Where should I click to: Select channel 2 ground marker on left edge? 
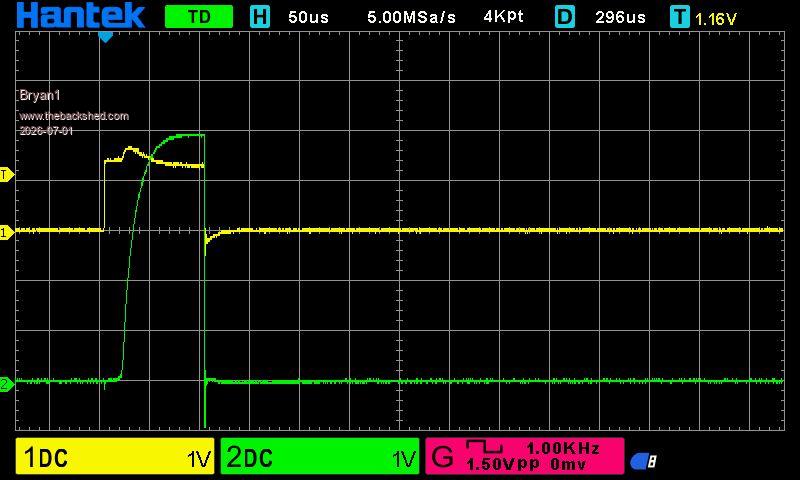coord(6,384)
